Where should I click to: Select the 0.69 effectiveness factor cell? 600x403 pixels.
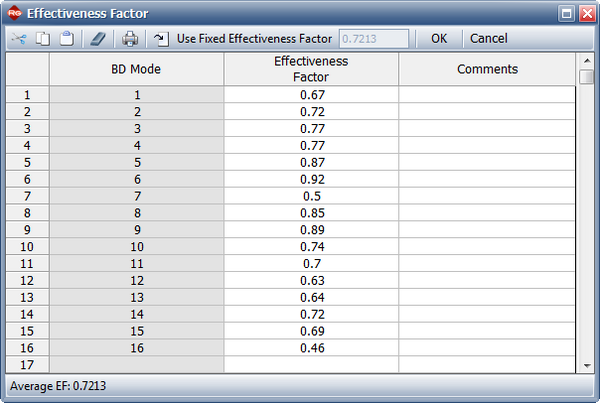click(311, 331)
